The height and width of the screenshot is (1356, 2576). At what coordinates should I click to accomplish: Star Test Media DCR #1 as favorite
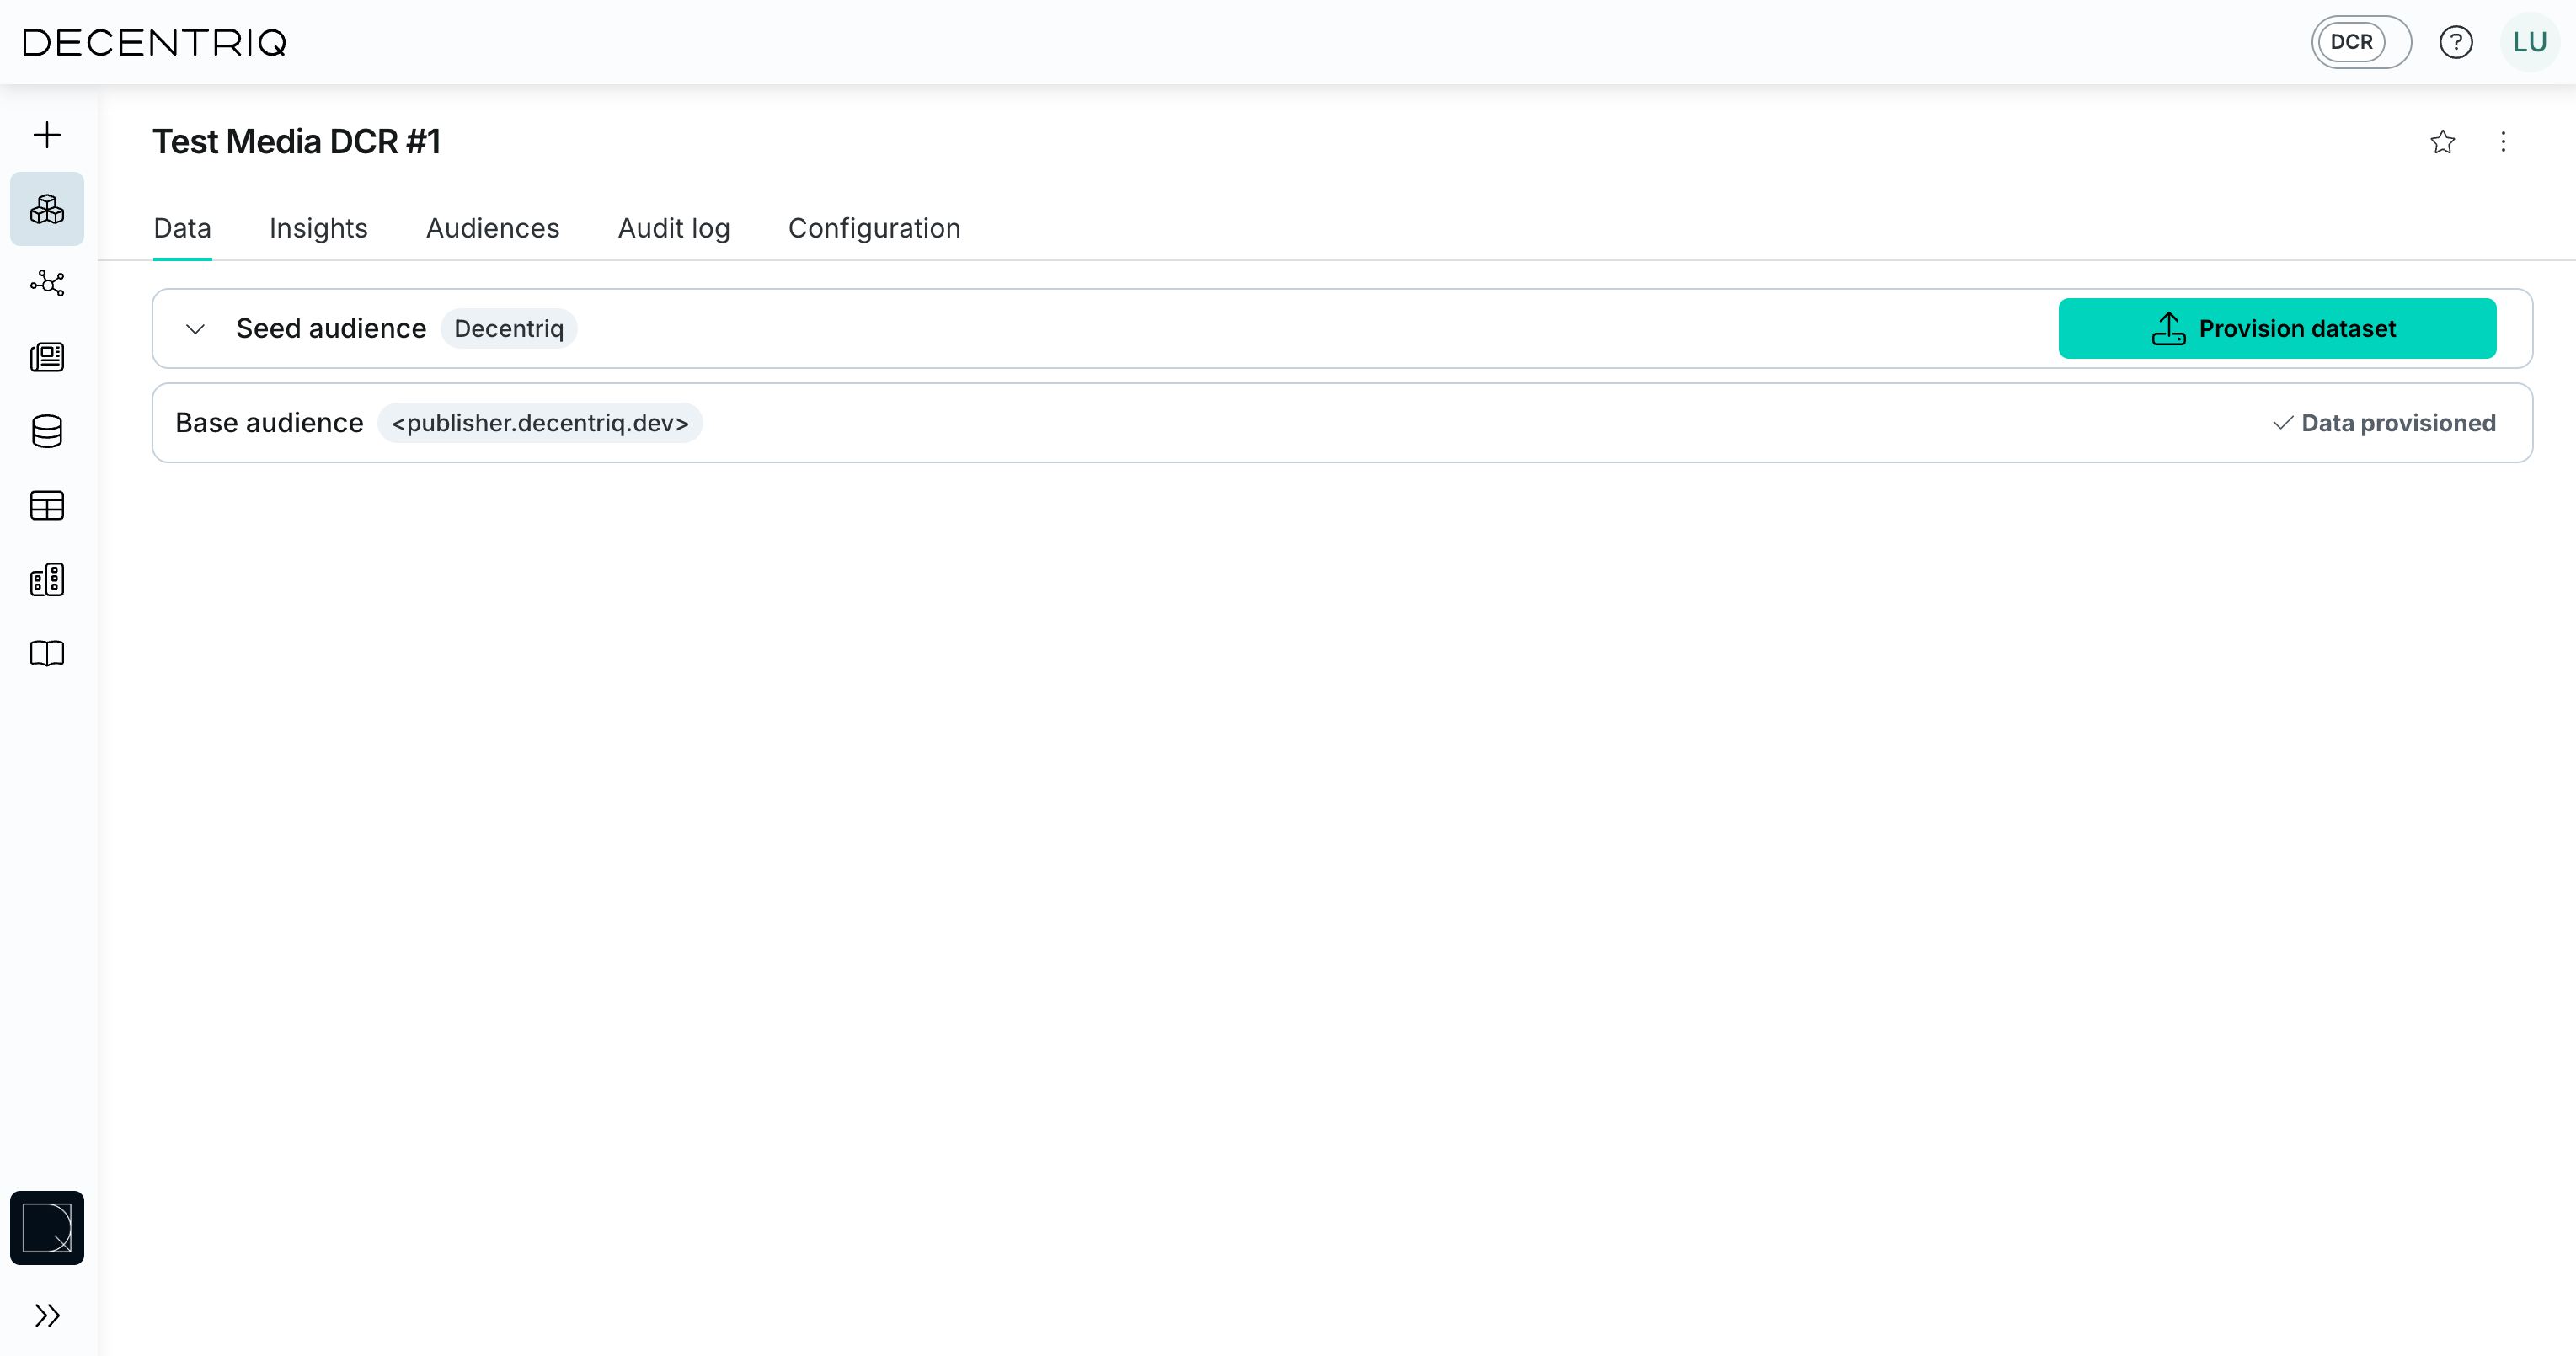coord(2442,142)
